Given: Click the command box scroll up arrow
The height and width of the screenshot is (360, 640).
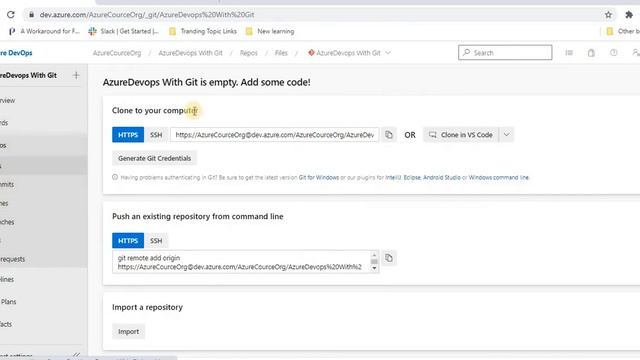Looking at the screenshot, I should click(374, 255).
